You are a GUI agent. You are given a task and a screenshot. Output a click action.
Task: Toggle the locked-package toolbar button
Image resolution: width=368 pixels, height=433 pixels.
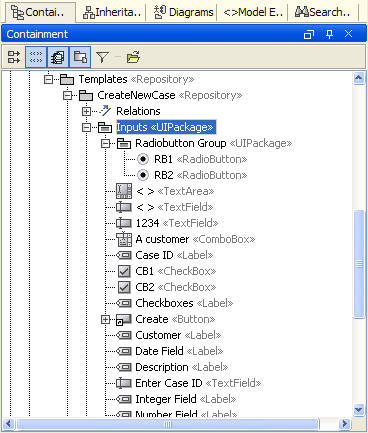click(x=80, y=57)
